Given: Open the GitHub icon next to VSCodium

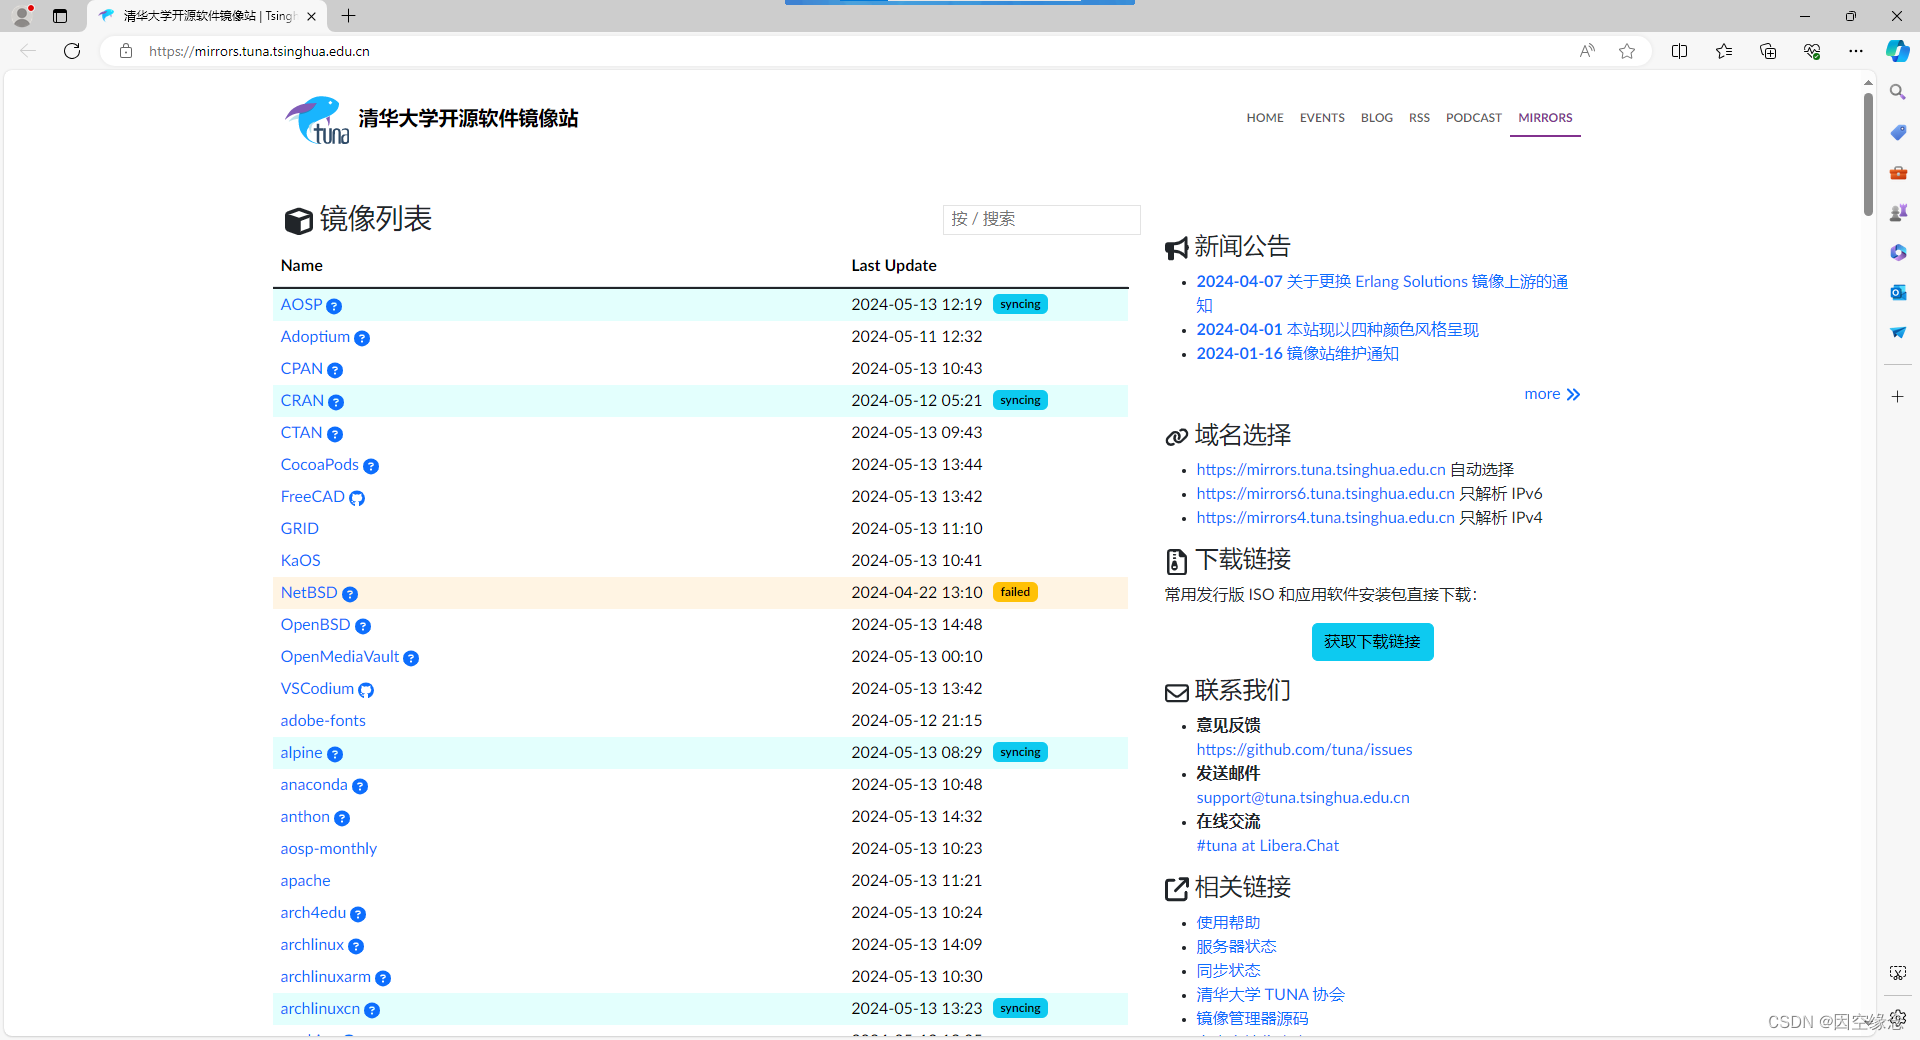Looking at the screenshot, I should (x=366, y=690).
